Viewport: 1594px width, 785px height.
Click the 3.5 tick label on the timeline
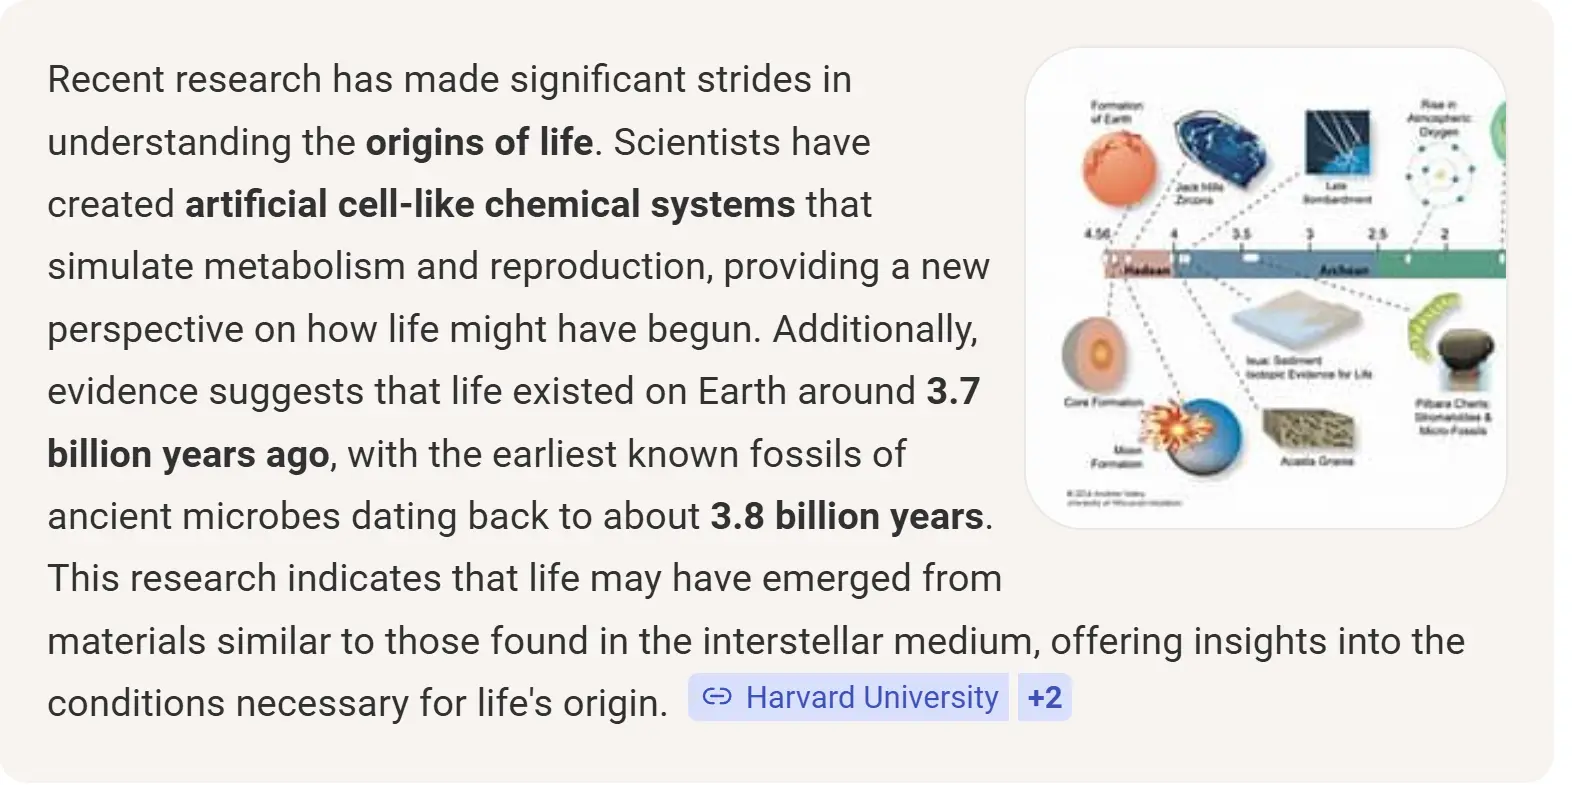1241,234
